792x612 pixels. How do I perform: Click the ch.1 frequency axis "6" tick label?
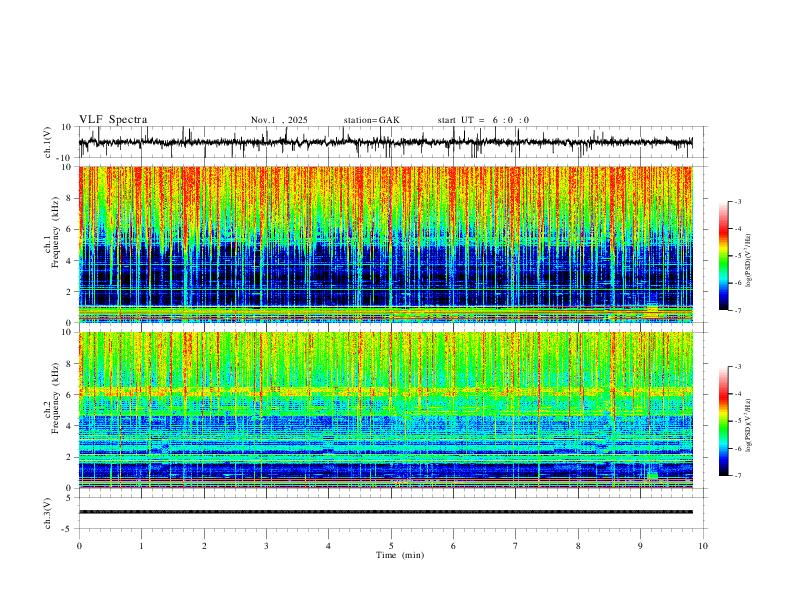(x=69, y=229)
